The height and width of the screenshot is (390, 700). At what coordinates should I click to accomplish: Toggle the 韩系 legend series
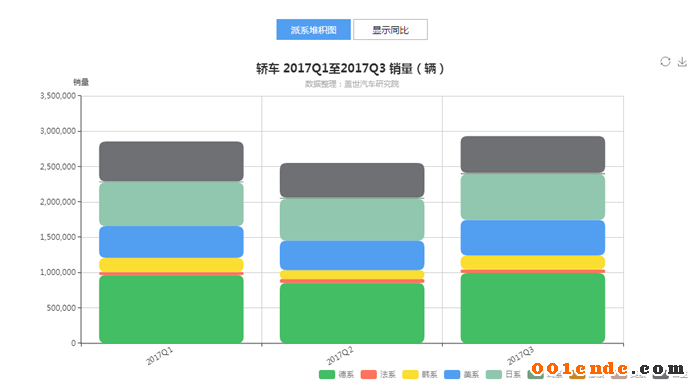(420, 374)
